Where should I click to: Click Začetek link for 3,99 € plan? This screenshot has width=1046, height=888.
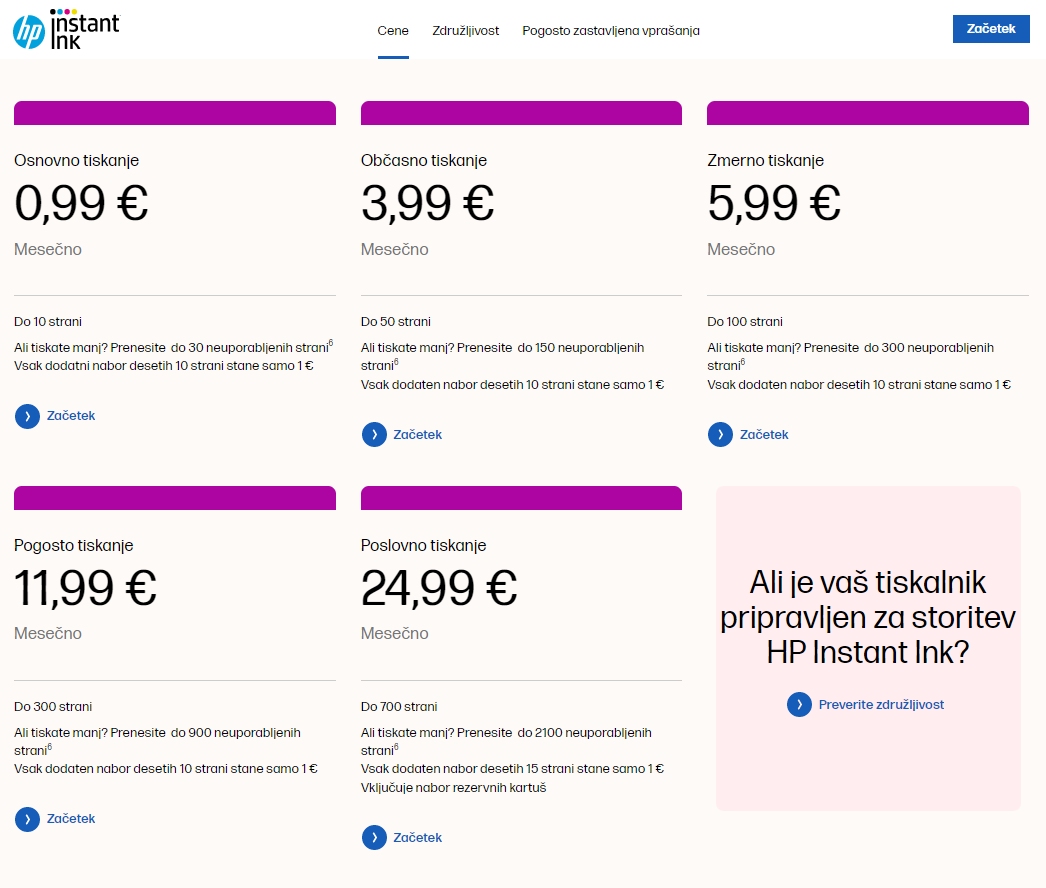(418, 434)
